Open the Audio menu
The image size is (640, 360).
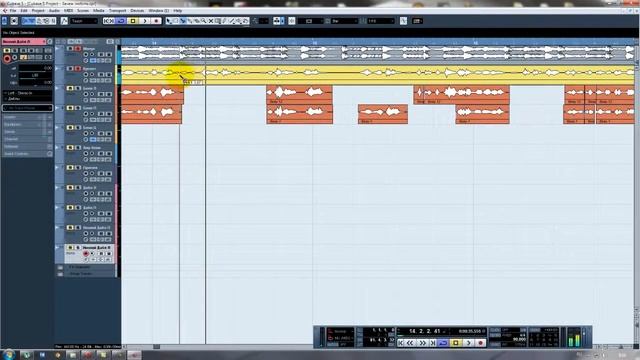54,11
